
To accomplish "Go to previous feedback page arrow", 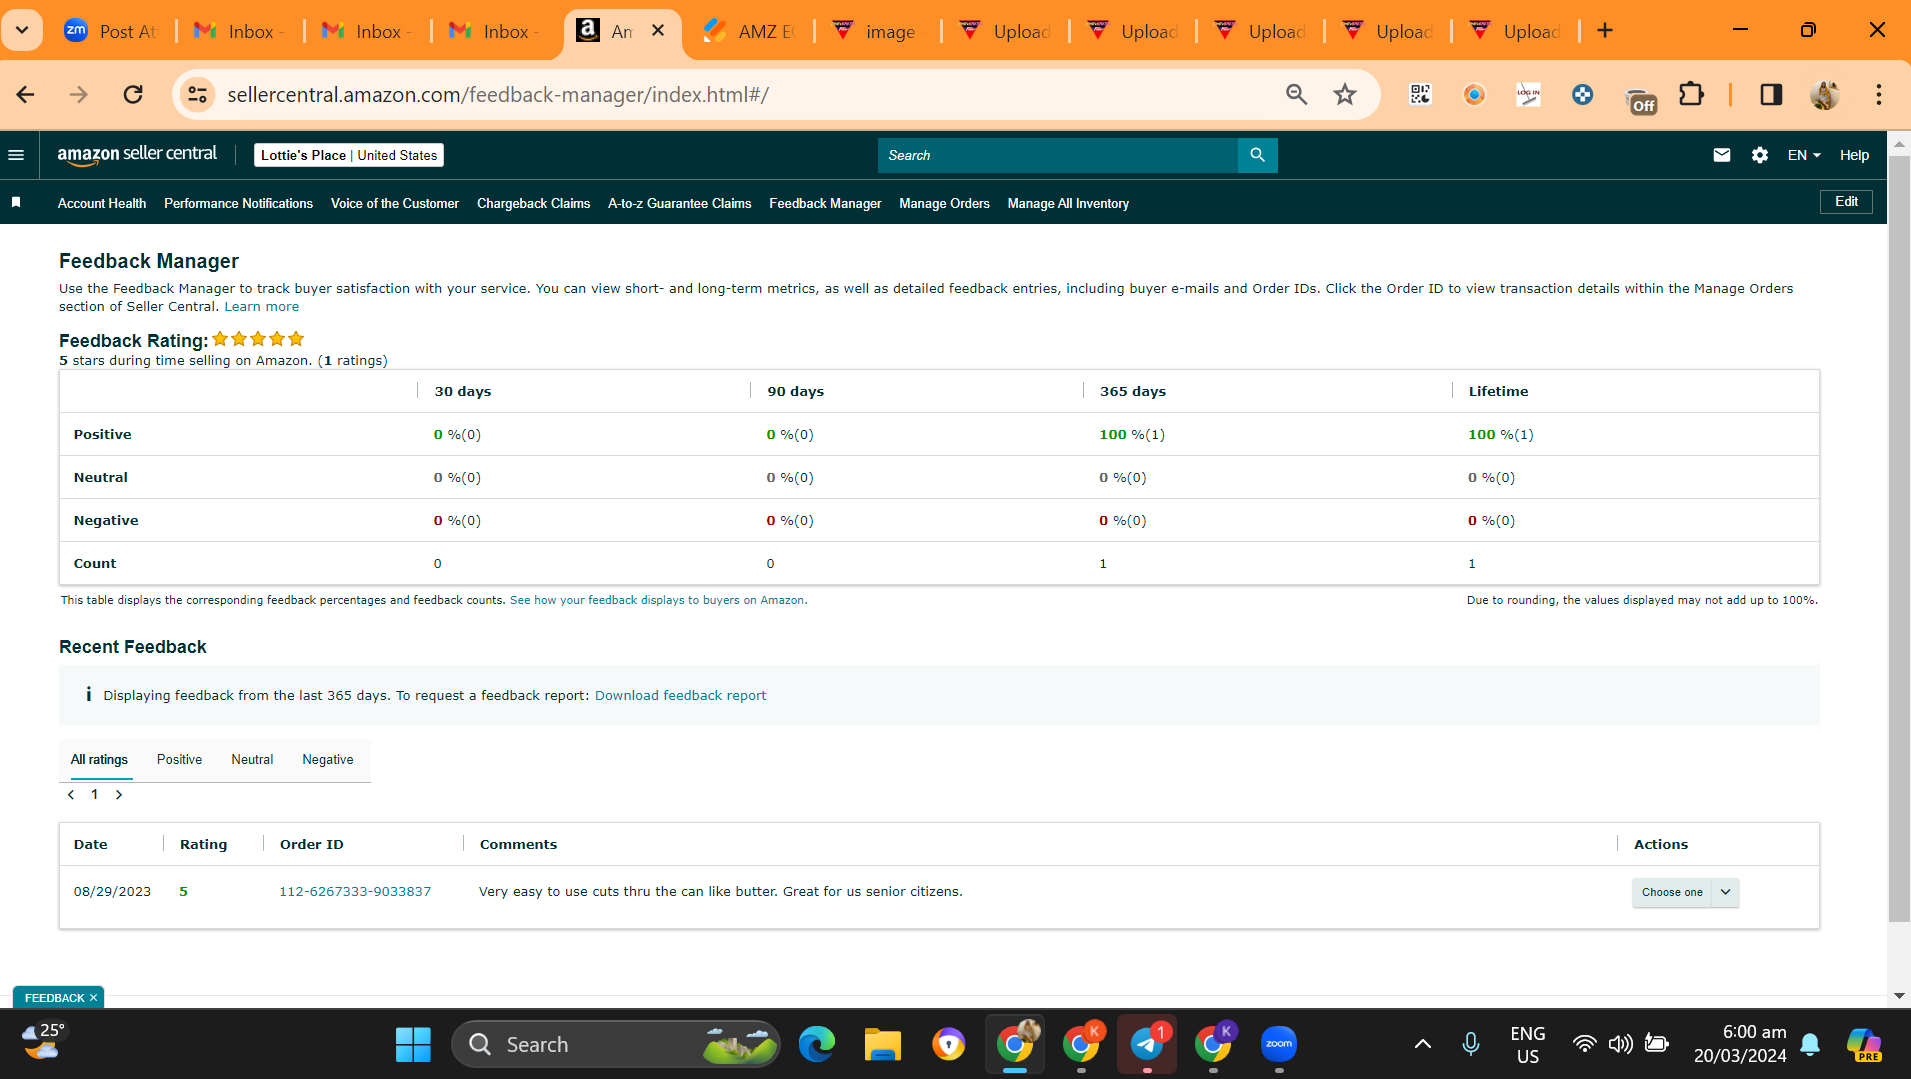I will click(x=71, y=795).
